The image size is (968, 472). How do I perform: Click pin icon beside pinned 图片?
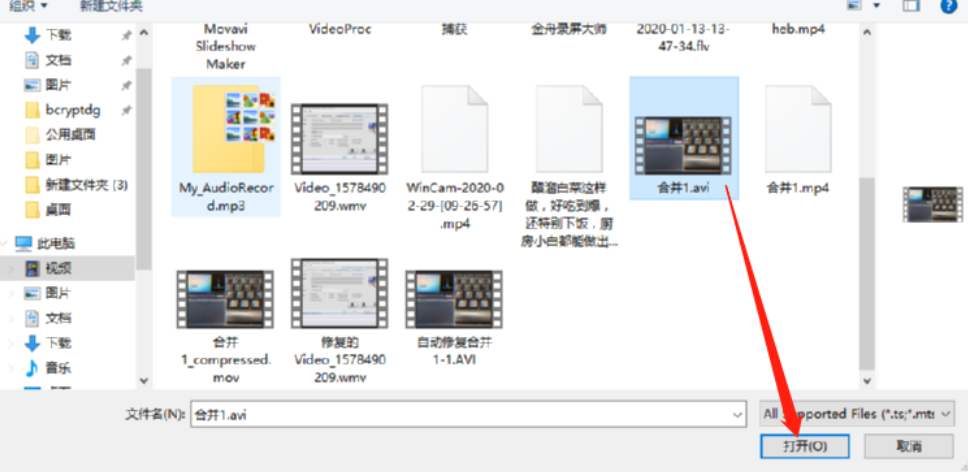click(126, 85)
